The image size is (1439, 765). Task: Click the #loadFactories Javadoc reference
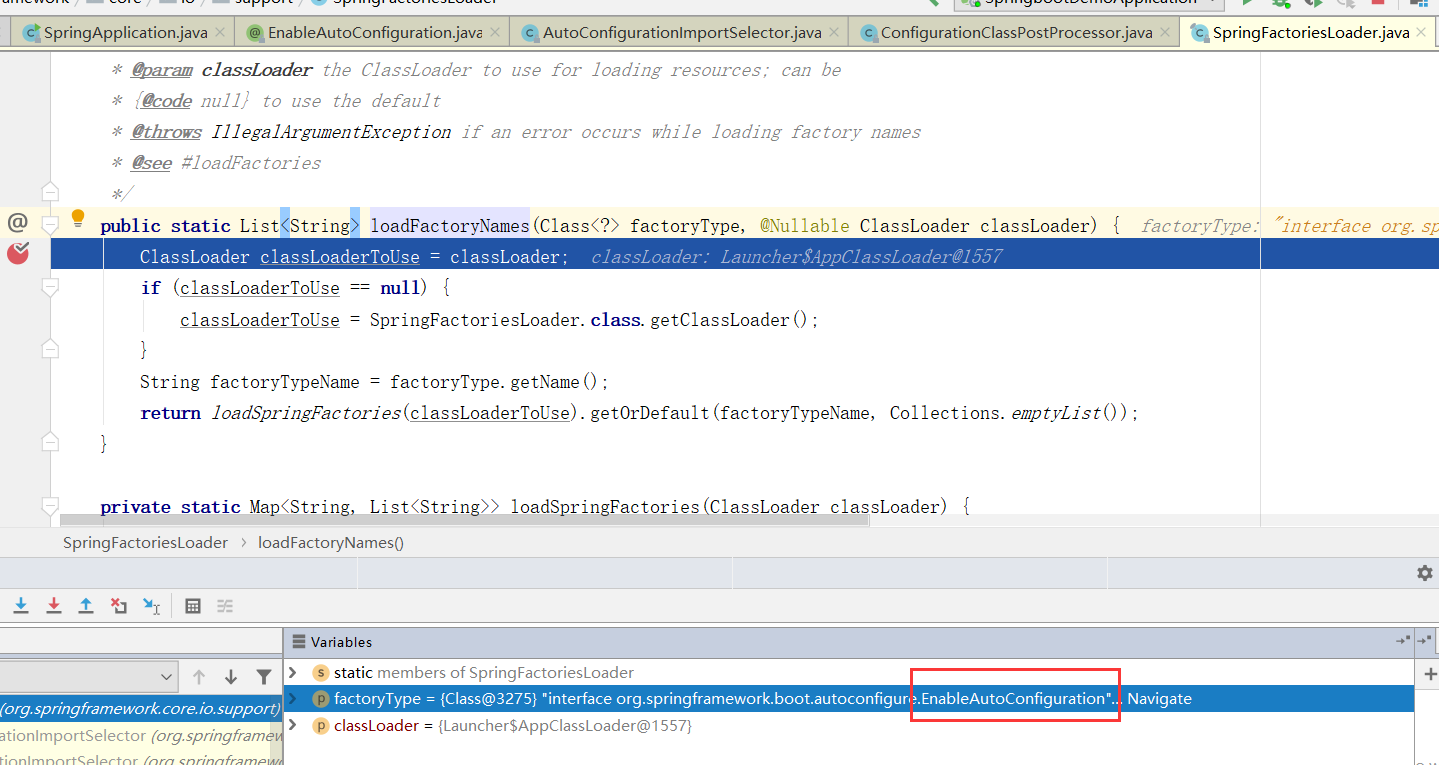point(251,163)
